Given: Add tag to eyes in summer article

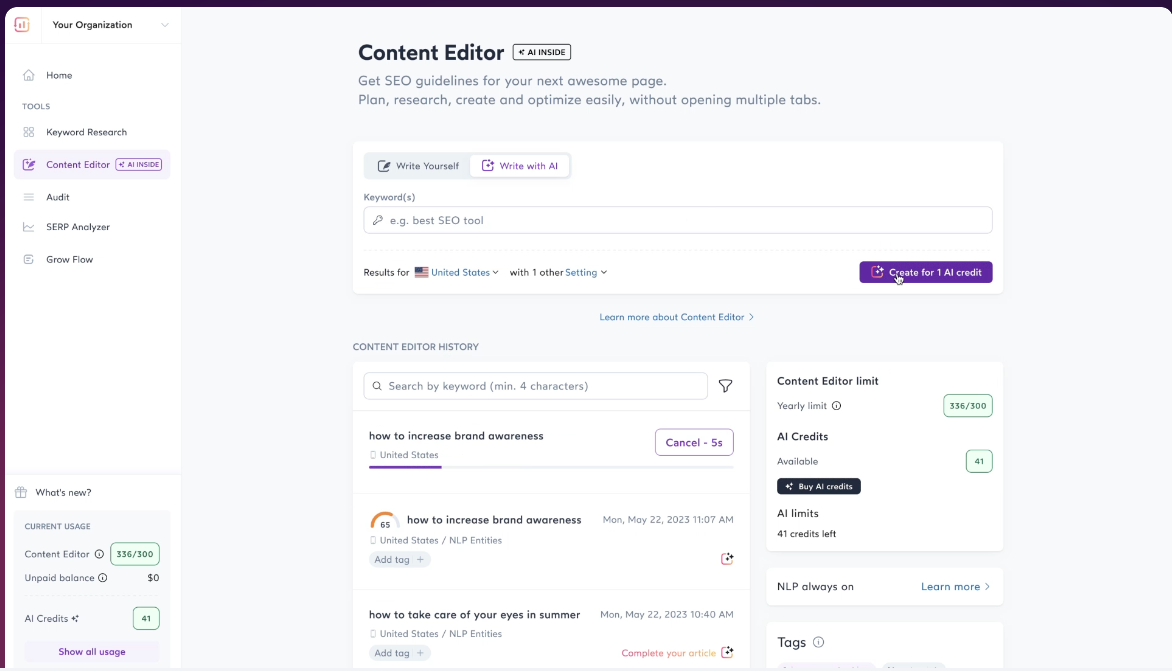Looking at the screenshot, I should pos(399,653).
